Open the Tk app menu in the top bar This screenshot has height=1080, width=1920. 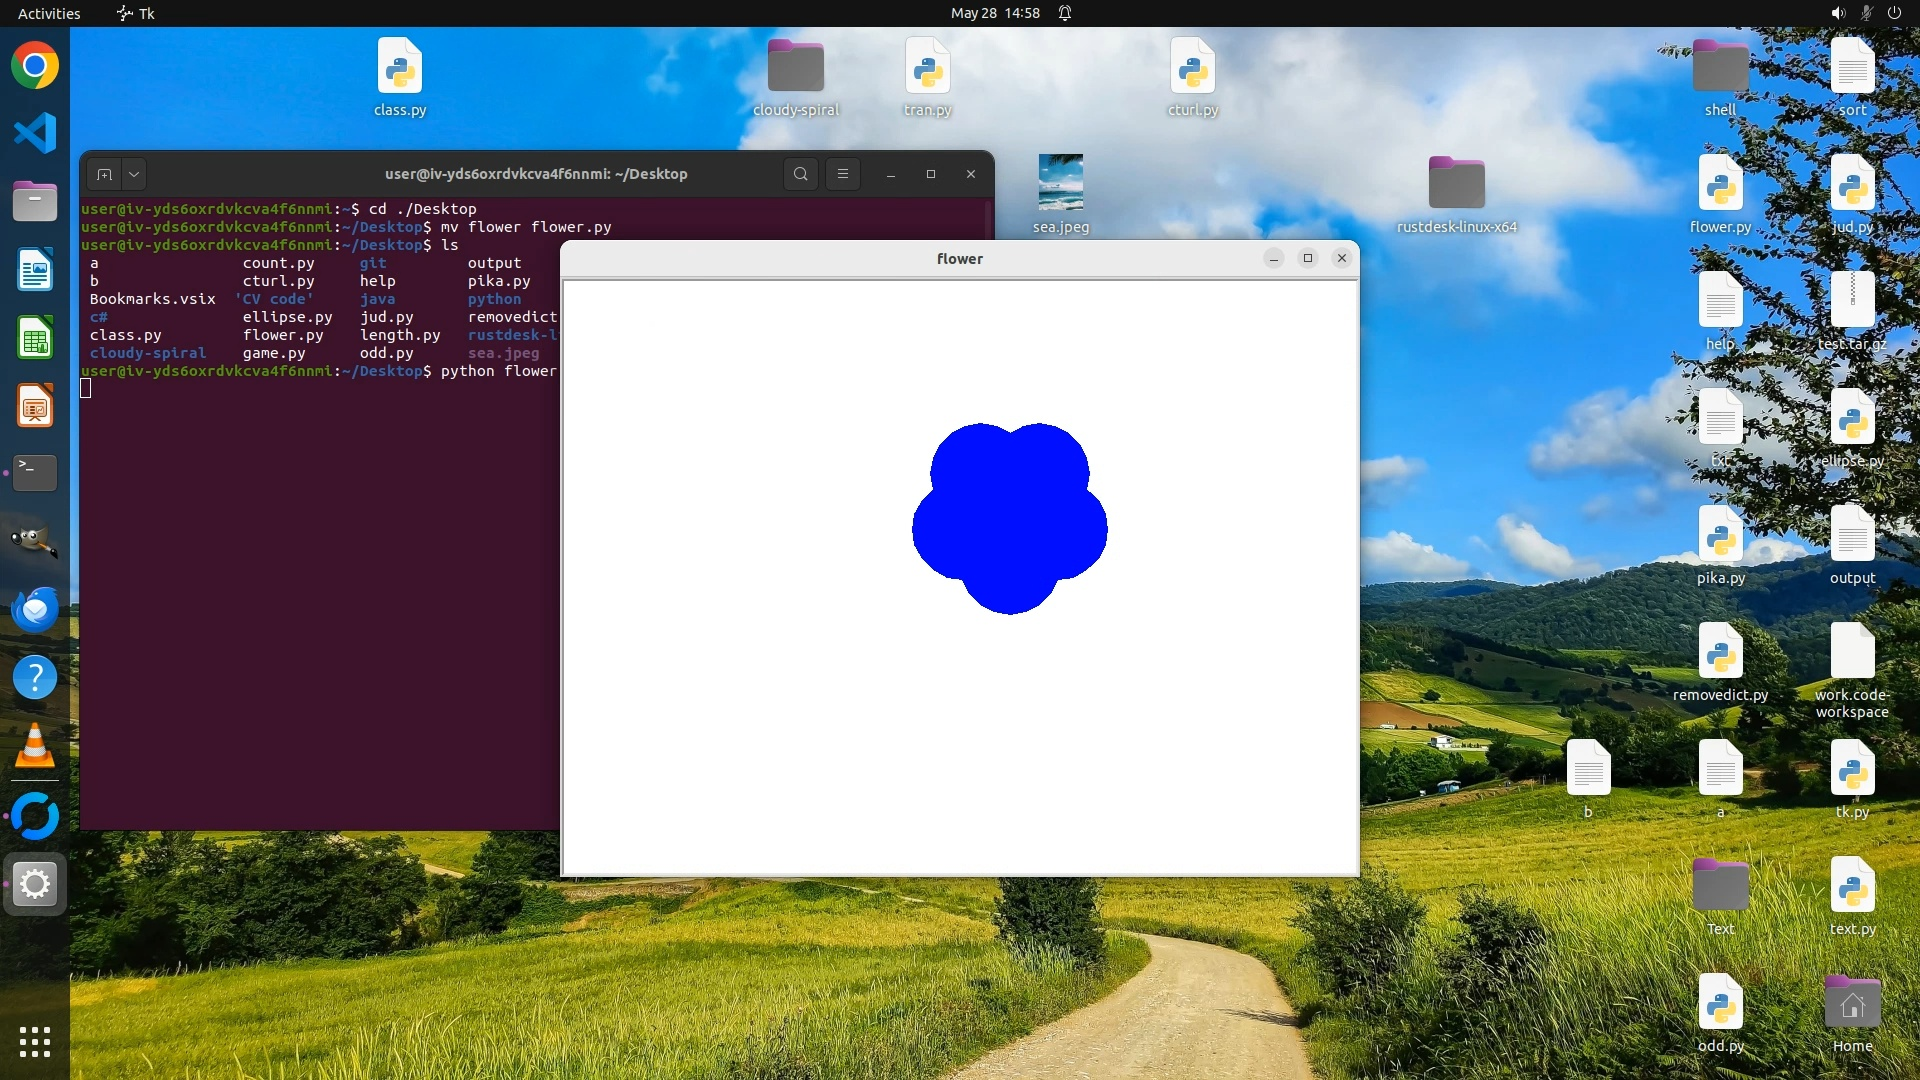click(136, 13)
